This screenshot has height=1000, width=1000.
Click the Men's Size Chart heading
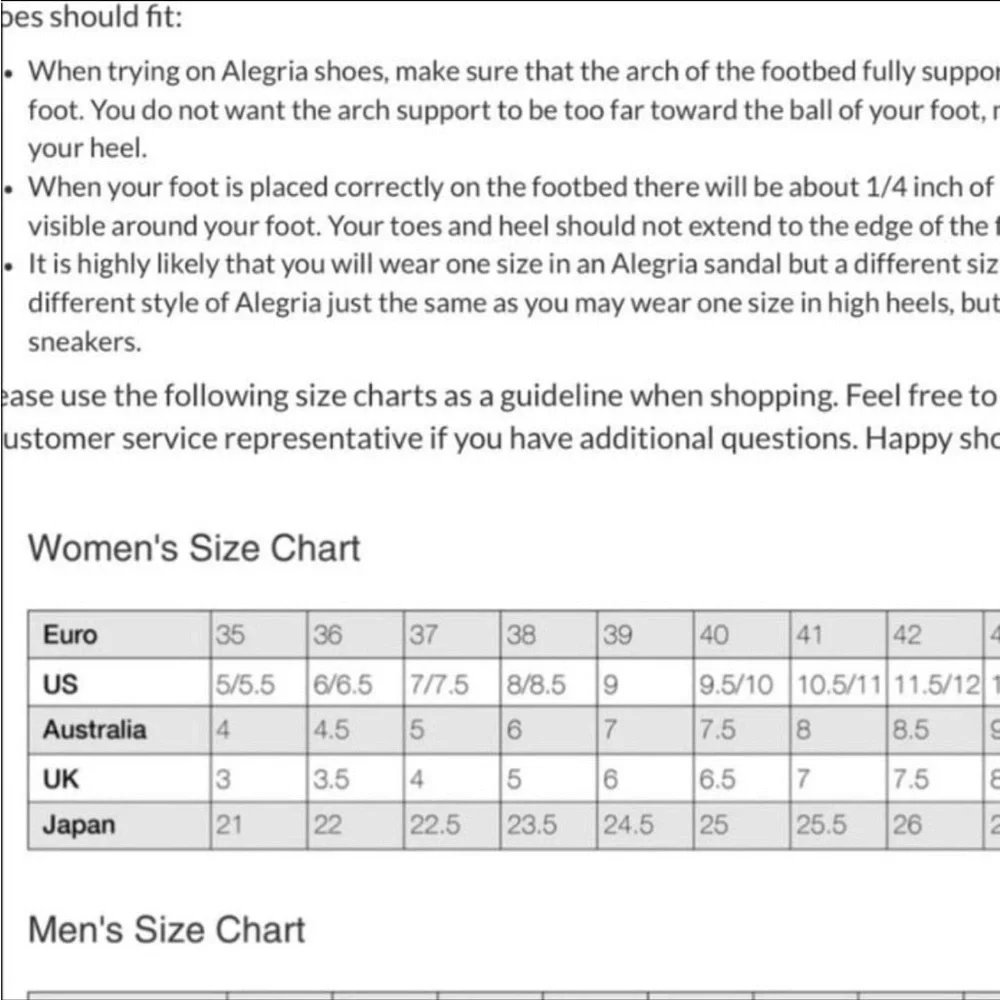coord(166,930)
